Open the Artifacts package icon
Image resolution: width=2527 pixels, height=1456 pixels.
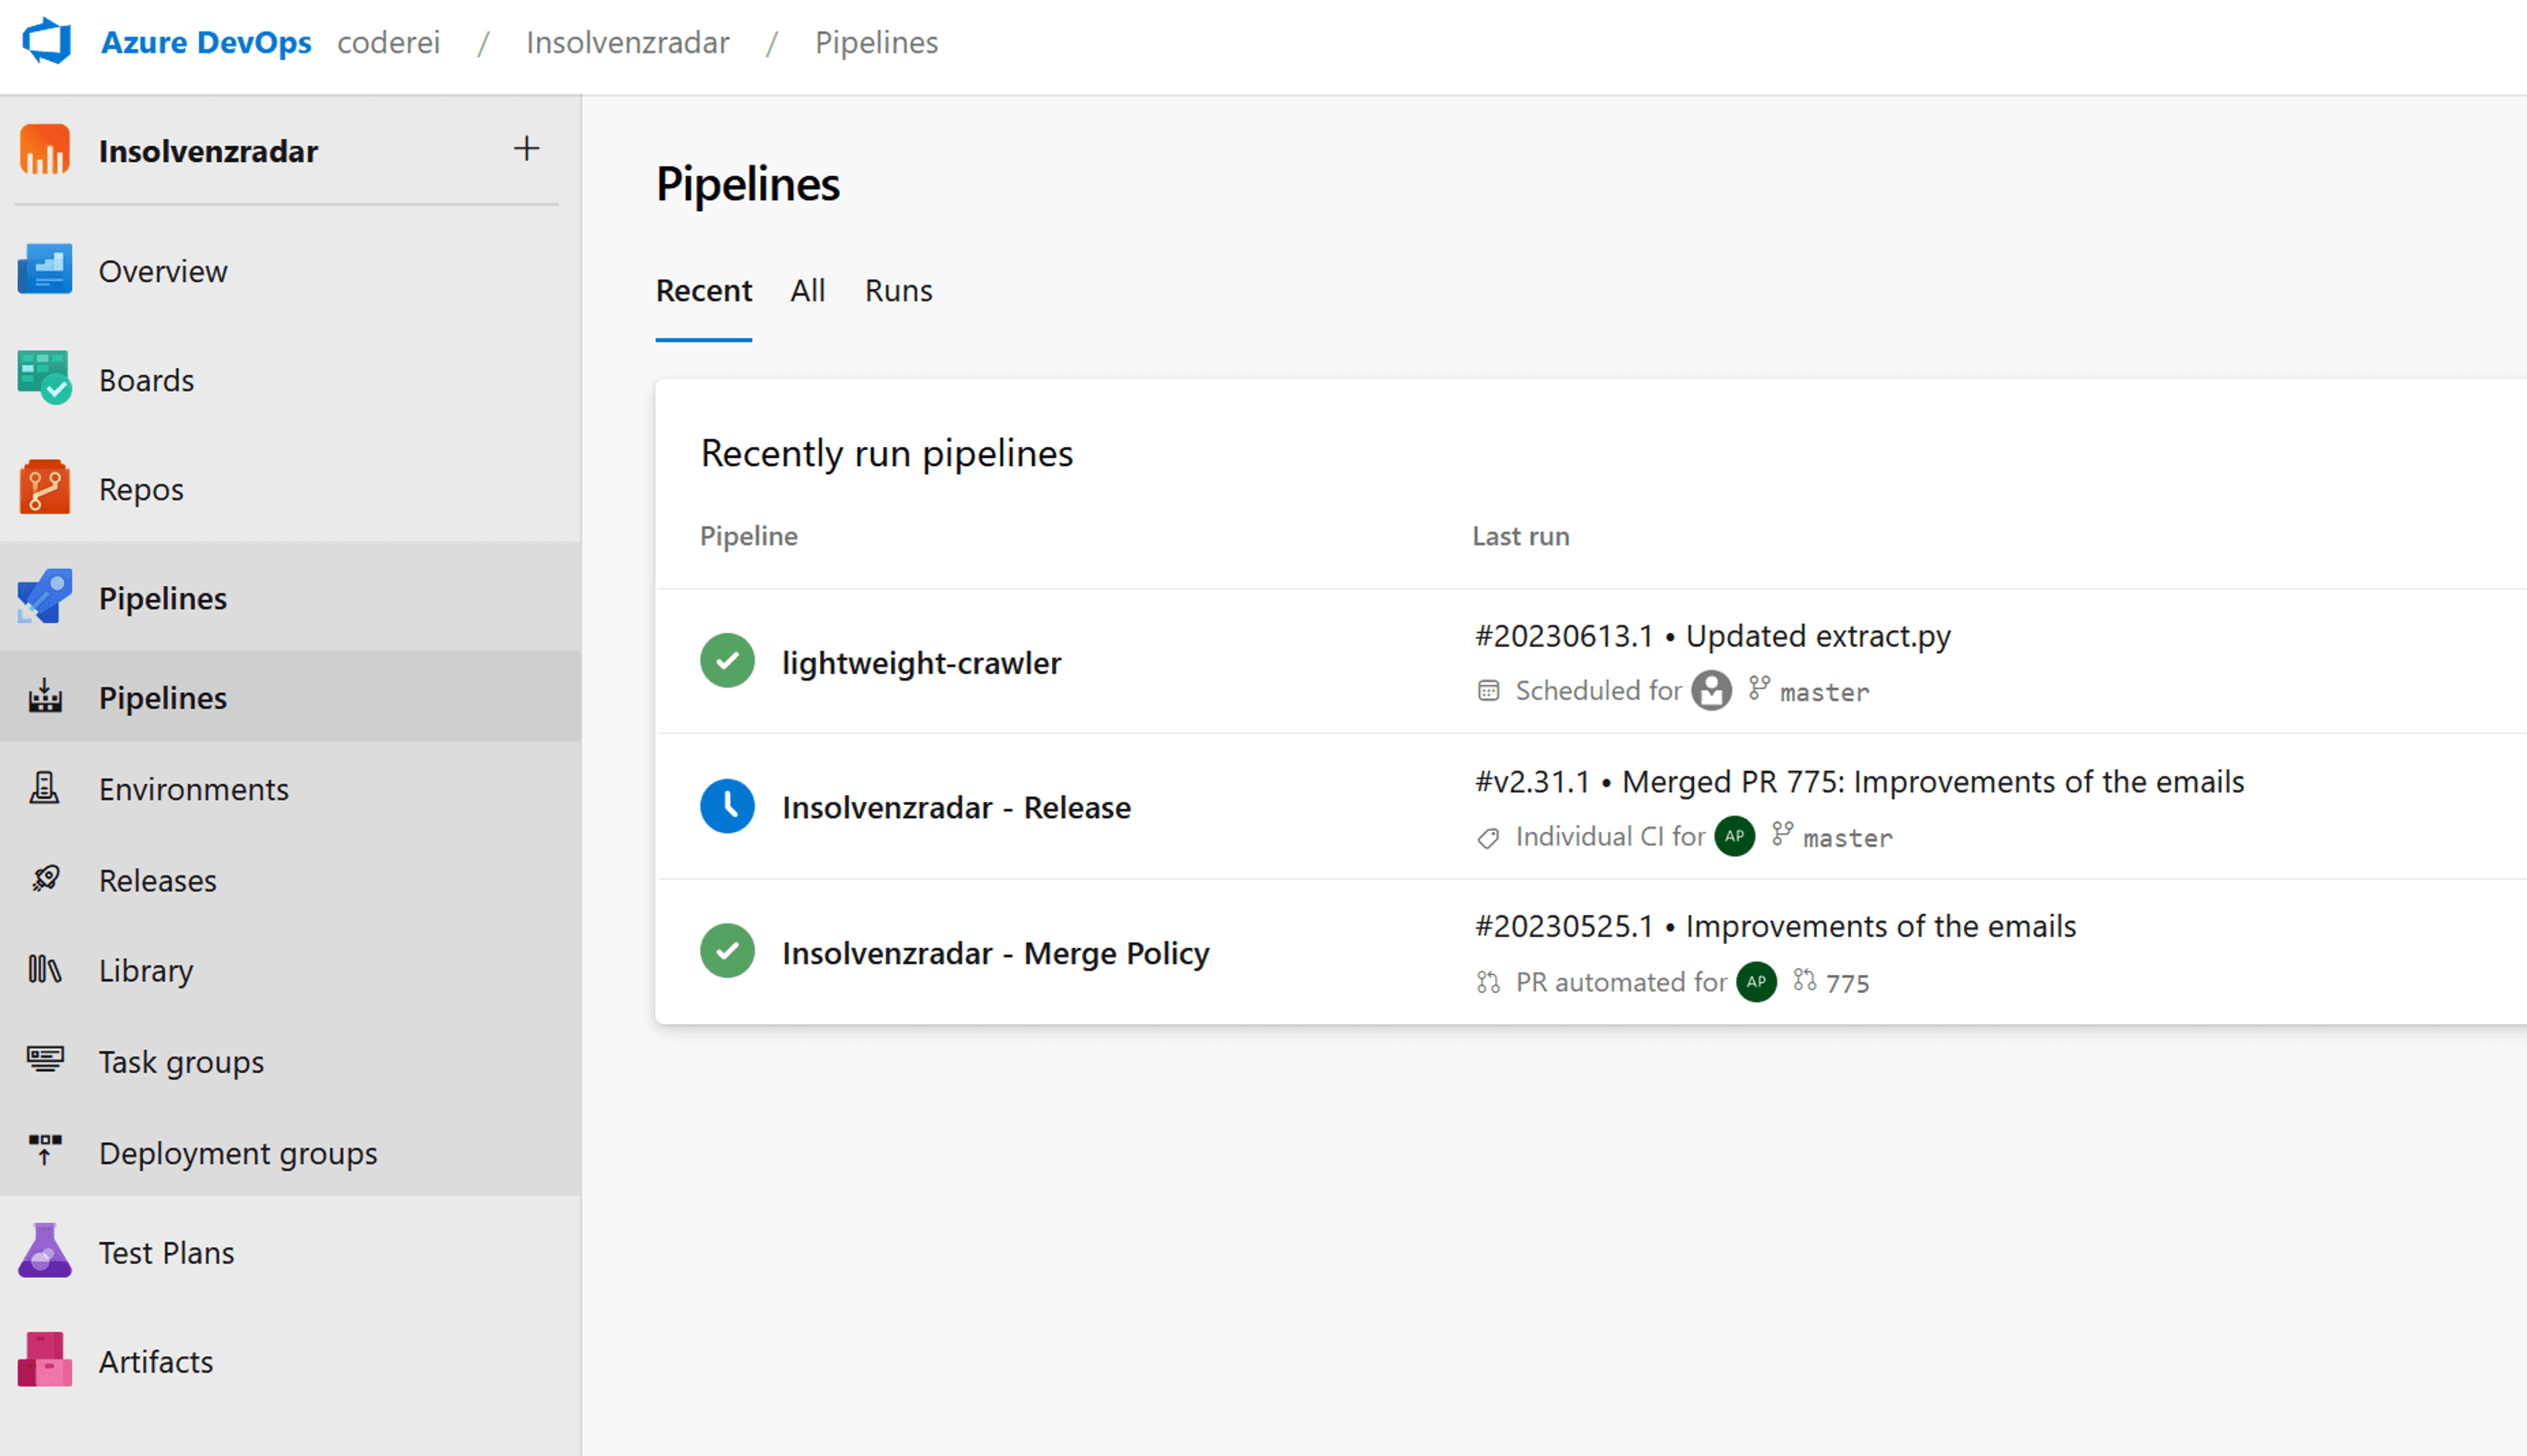pyautogui.click(x=45, y=1359)
